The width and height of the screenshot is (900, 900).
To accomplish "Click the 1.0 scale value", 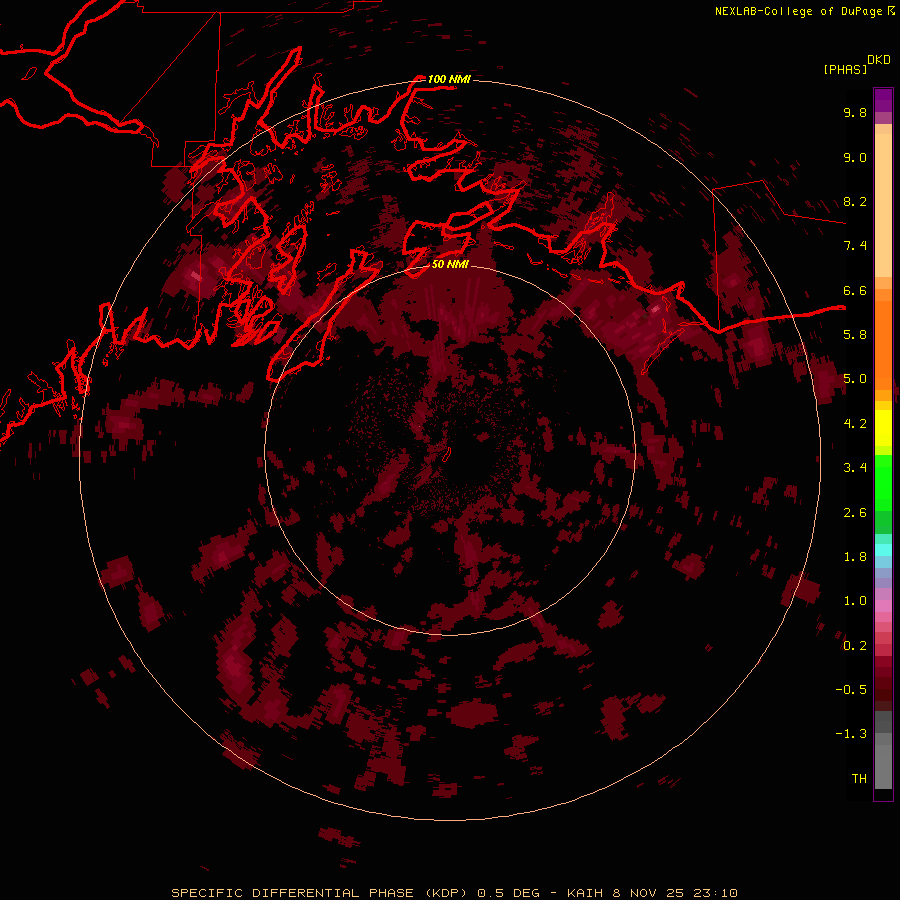I will (x=855, y=601).
